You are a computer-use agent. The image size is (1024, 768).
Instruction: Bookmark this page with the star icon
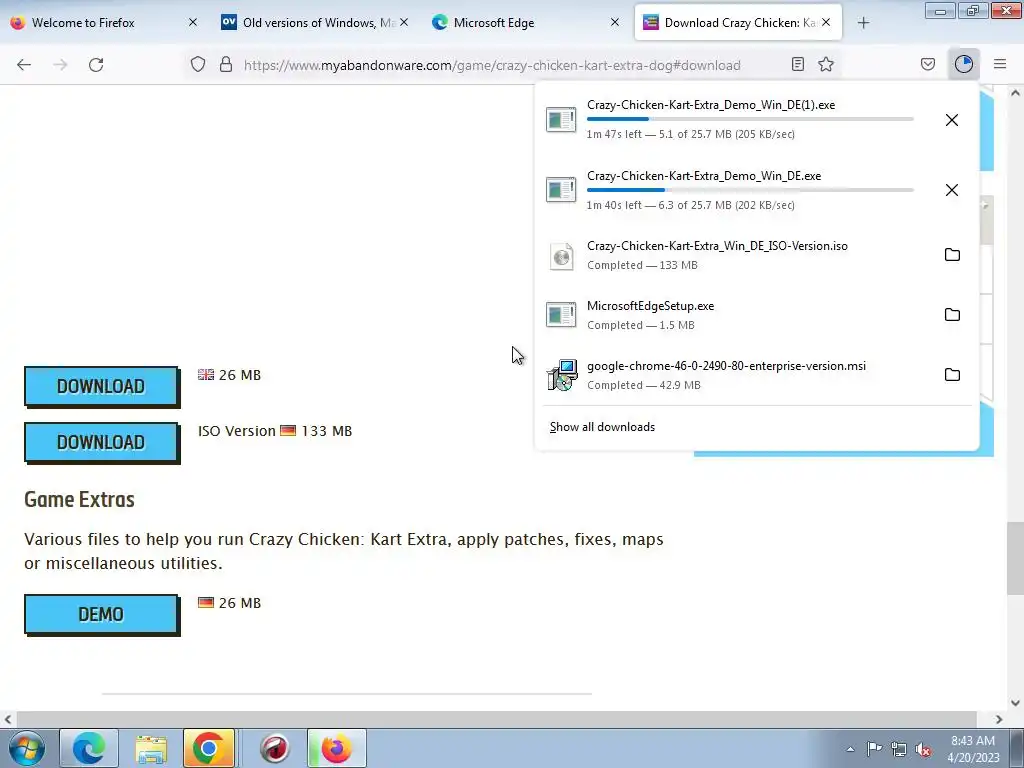point(826,64)
